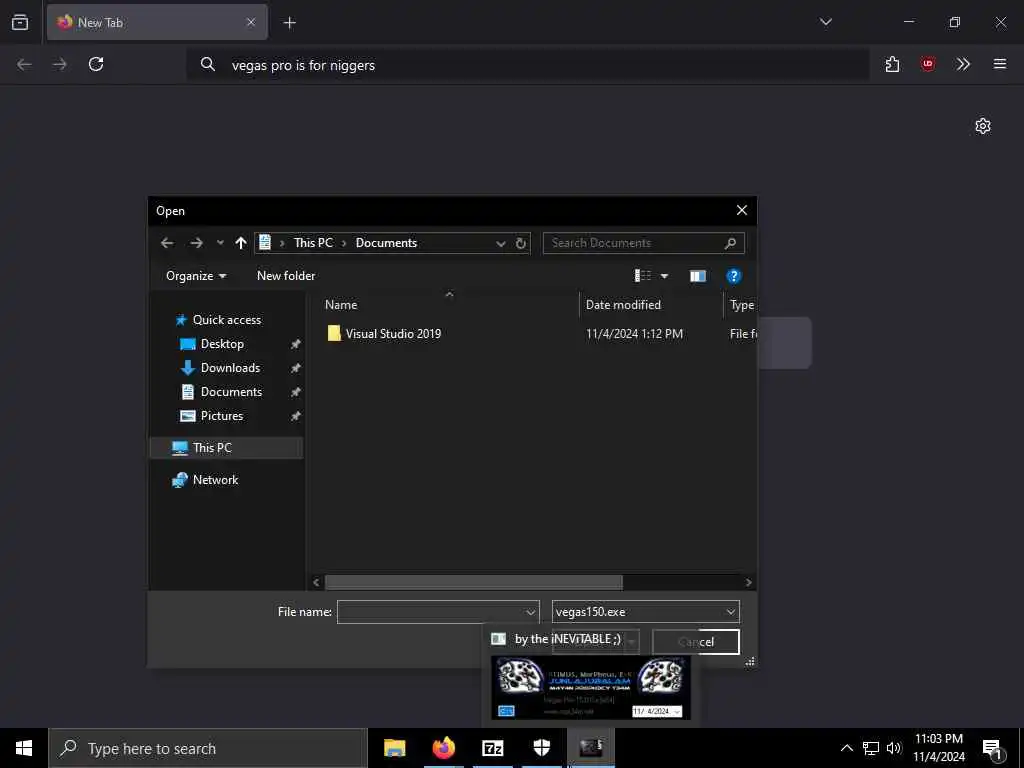This screenshot has height=768, width=1024.
Task: Unpin Downloads using its pin icon
Action: pos(295,368)
